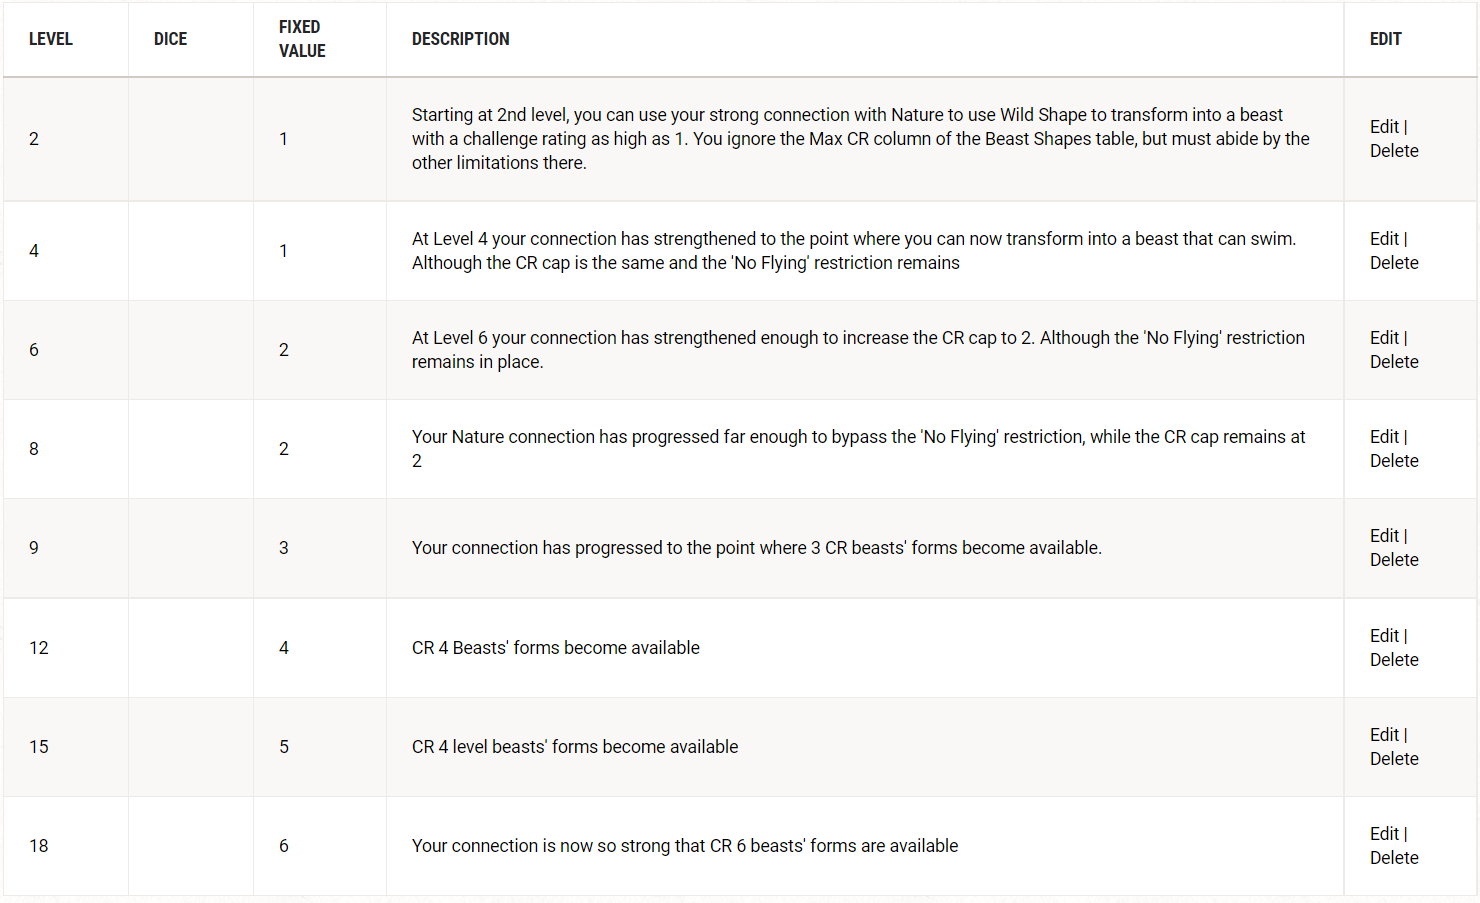1480x903 pixels.
Task: Edit the level 18 CR 6 row
Action: coord(1384,834)
